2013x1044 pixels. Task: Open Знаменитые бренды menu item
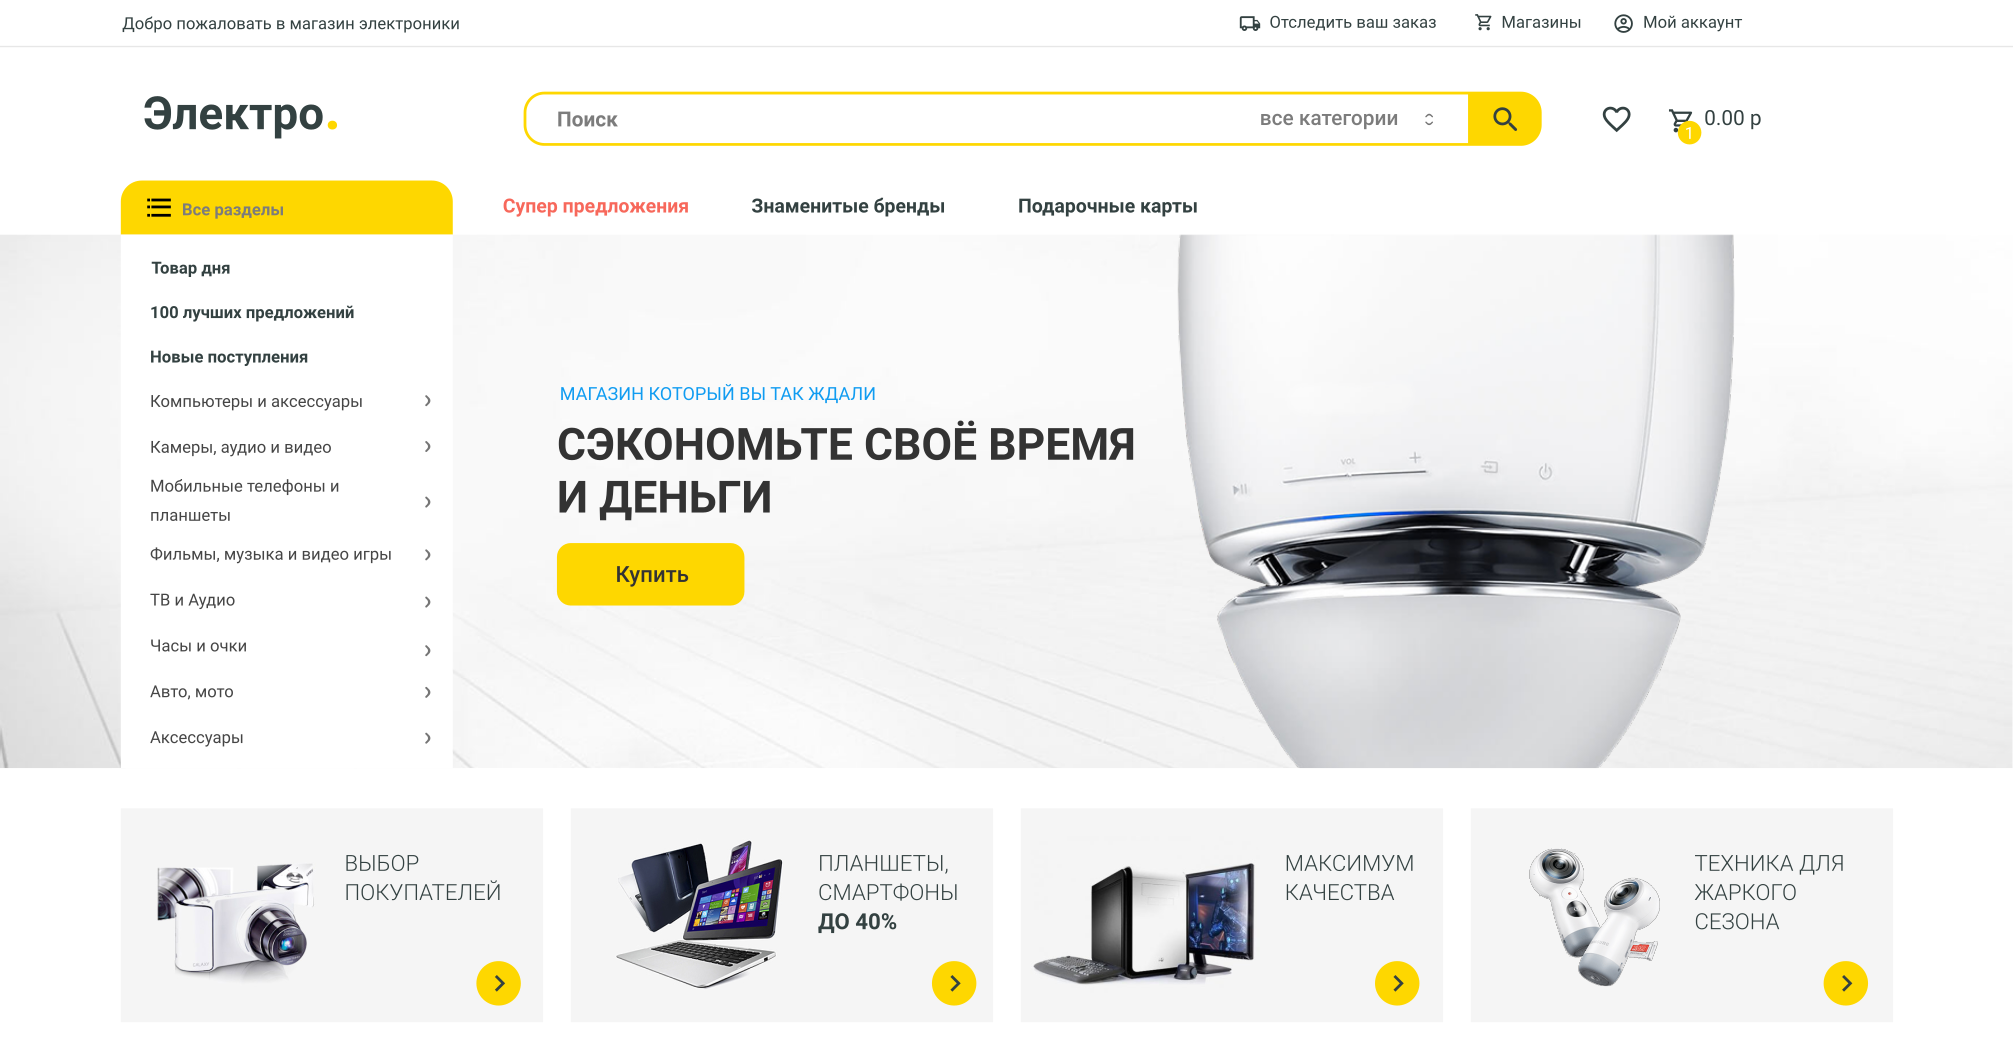(x=848, y=206)
